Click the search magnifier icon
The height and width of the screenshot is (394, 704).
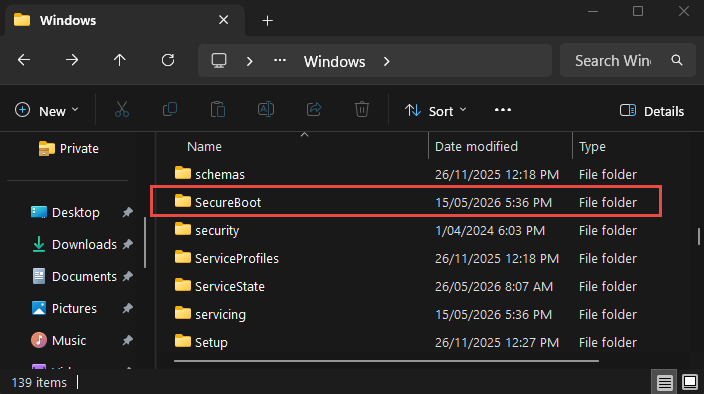coord(677,60)
